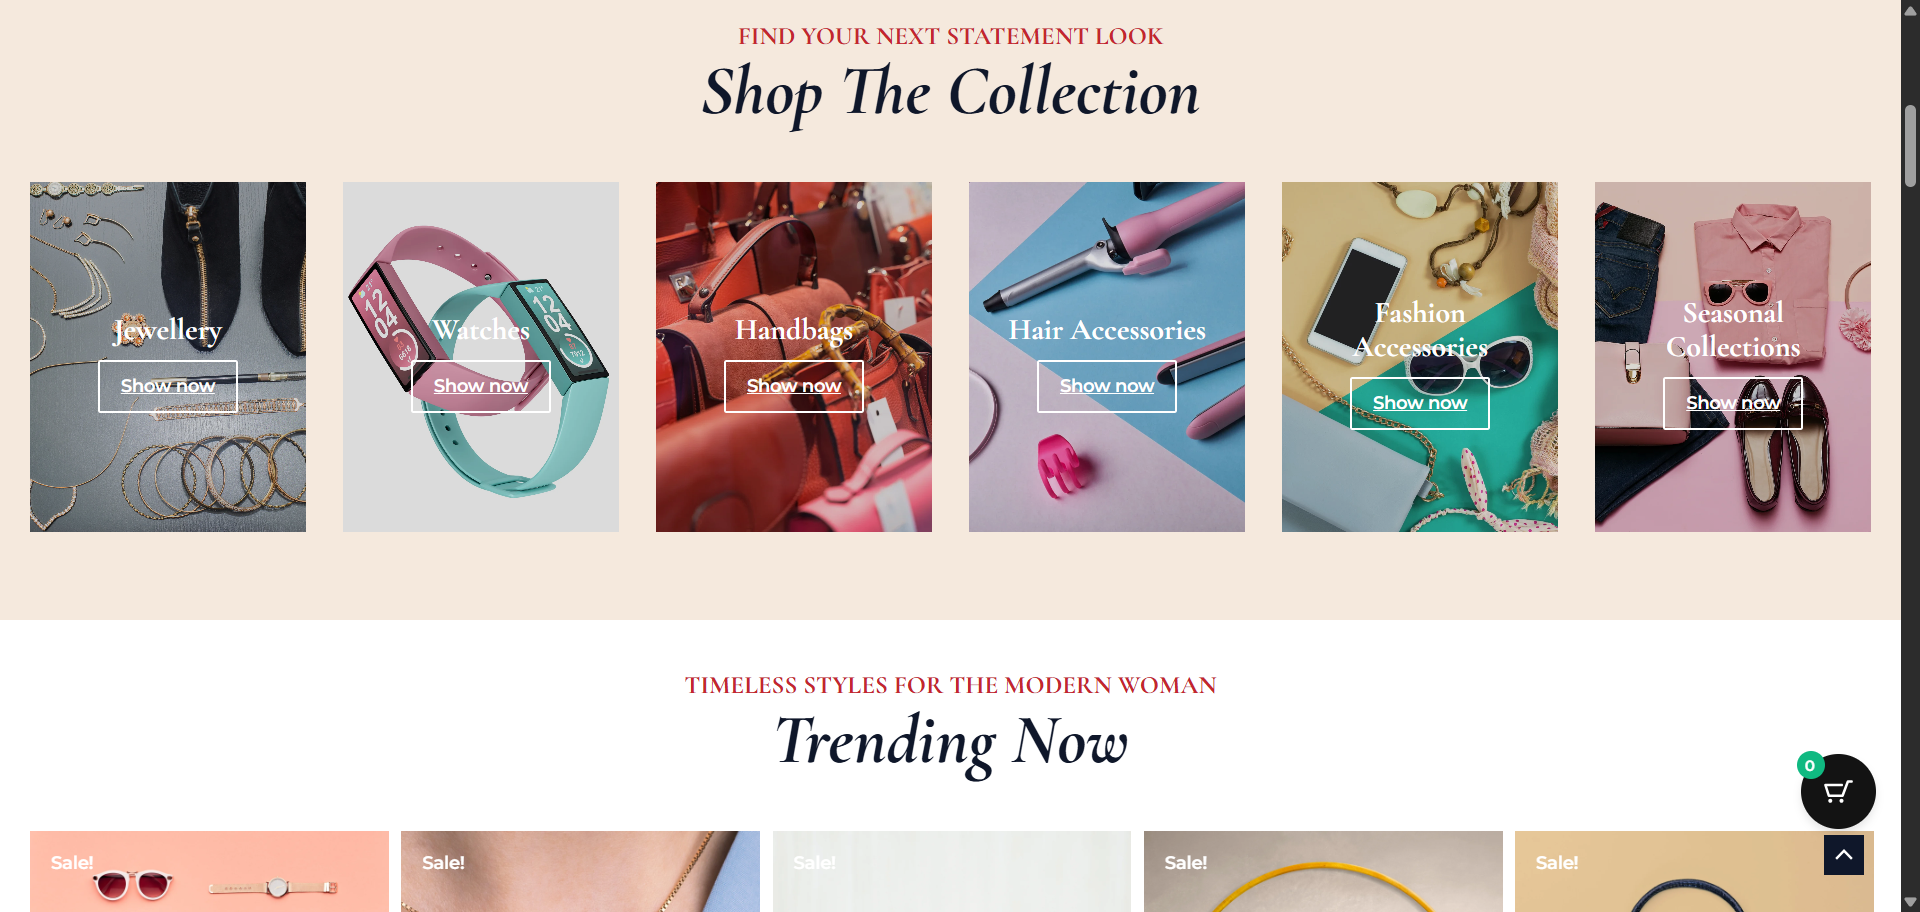The height and width of the screenshot is (912, 1920).
Task: Open the Watches category title link
Action: tap(481, 329)
